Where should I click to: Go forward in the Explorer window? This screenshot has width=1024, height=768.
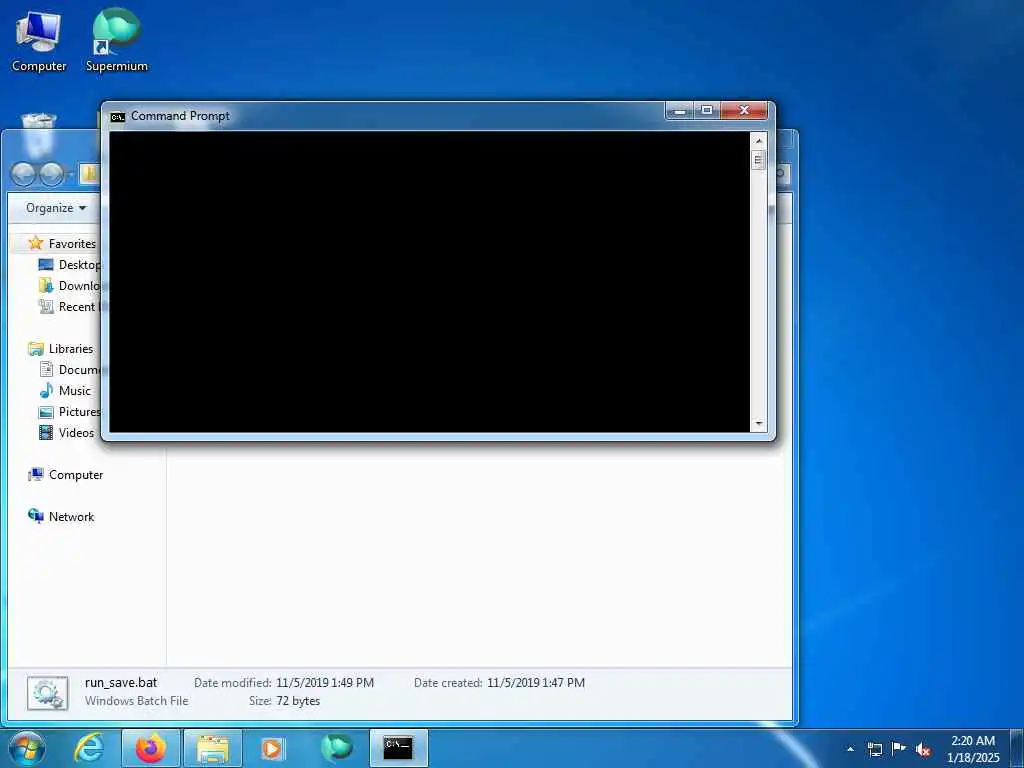click(x=52, y=174)
